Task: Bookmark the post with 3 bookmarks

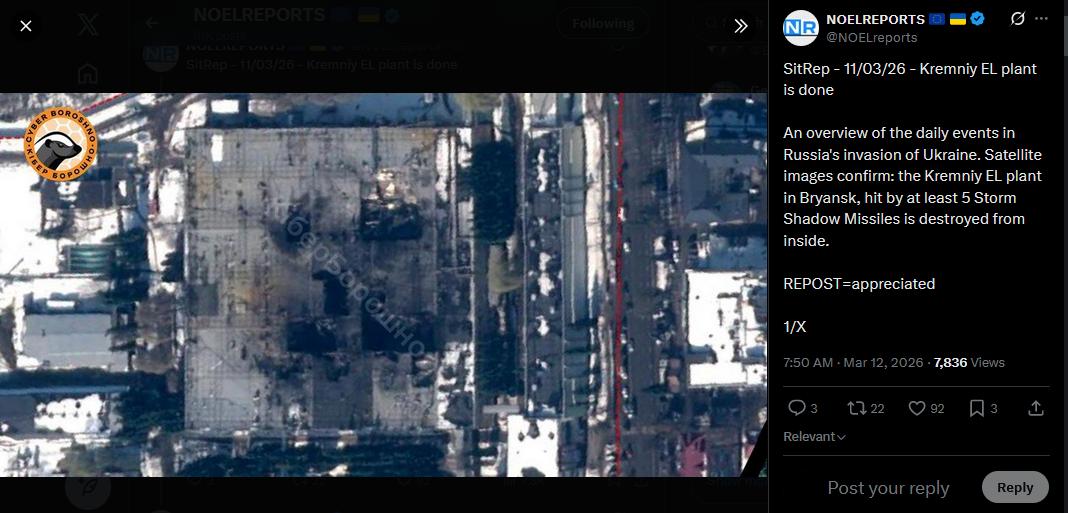Action: pos(983,408)
